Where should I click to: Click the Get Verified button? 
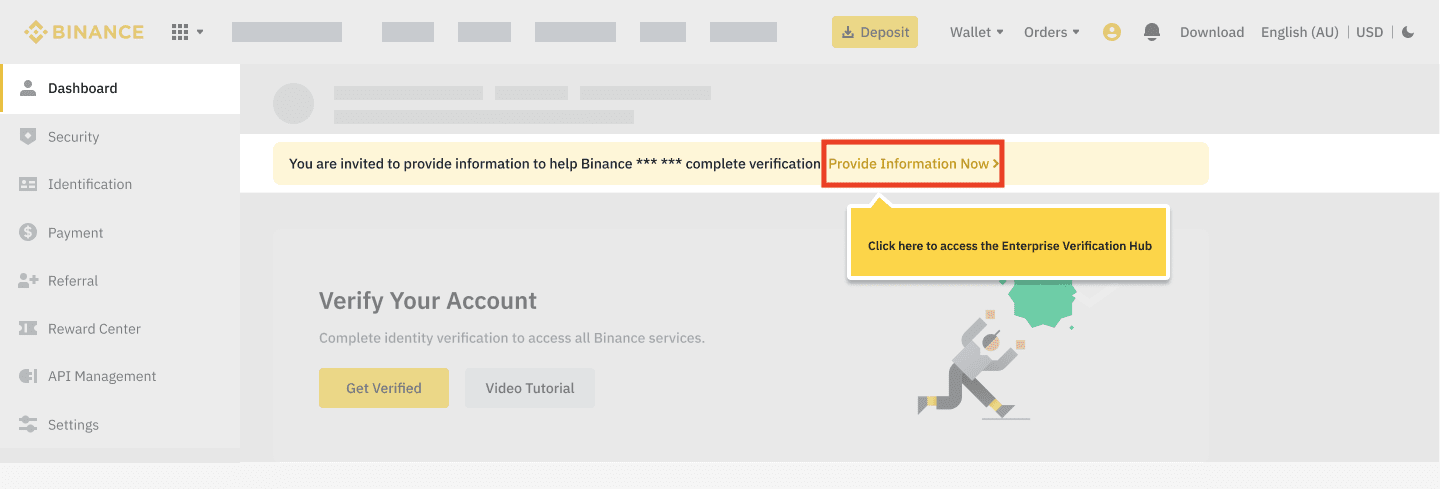click(384, 388)
